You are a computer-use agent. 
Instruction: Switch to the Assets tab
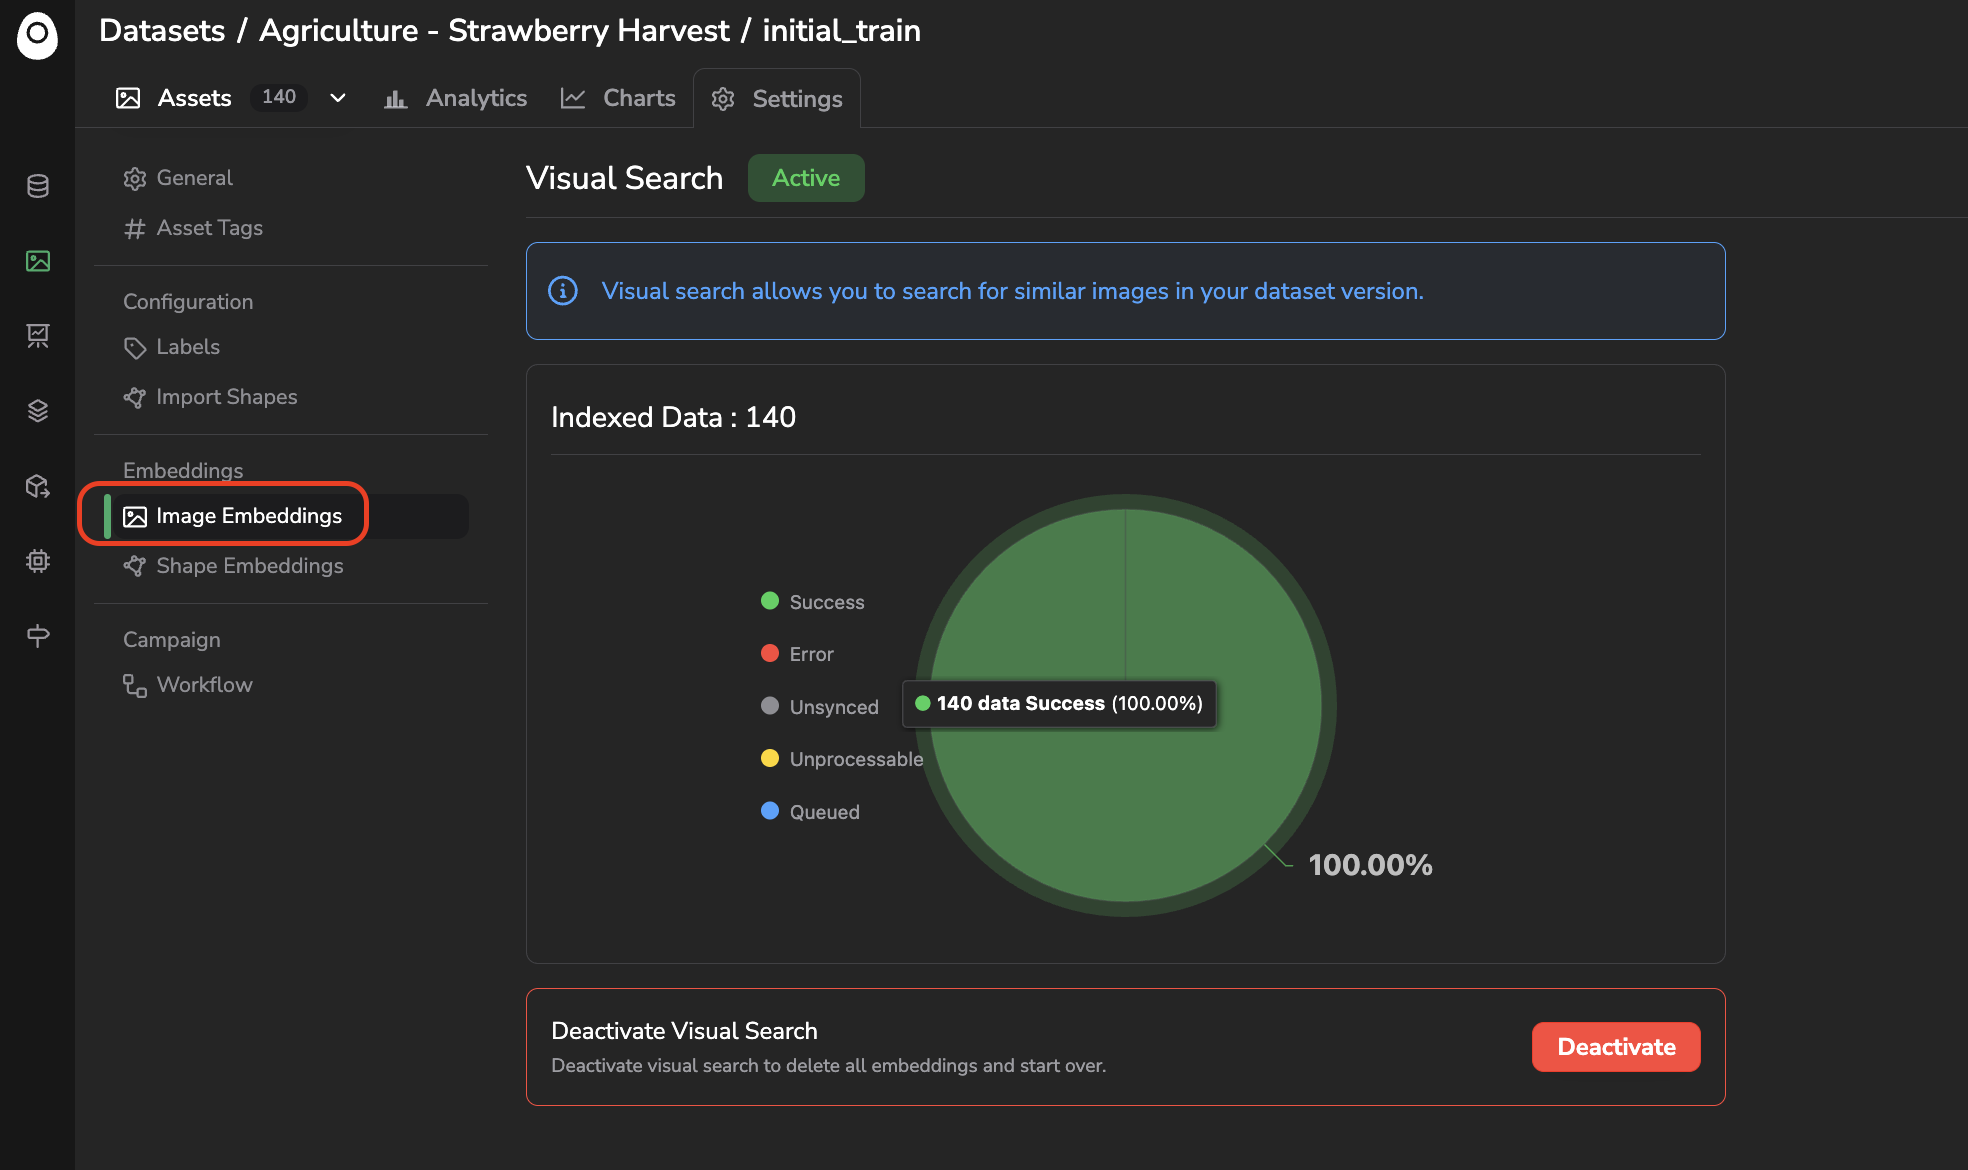(x=195, y=98)
